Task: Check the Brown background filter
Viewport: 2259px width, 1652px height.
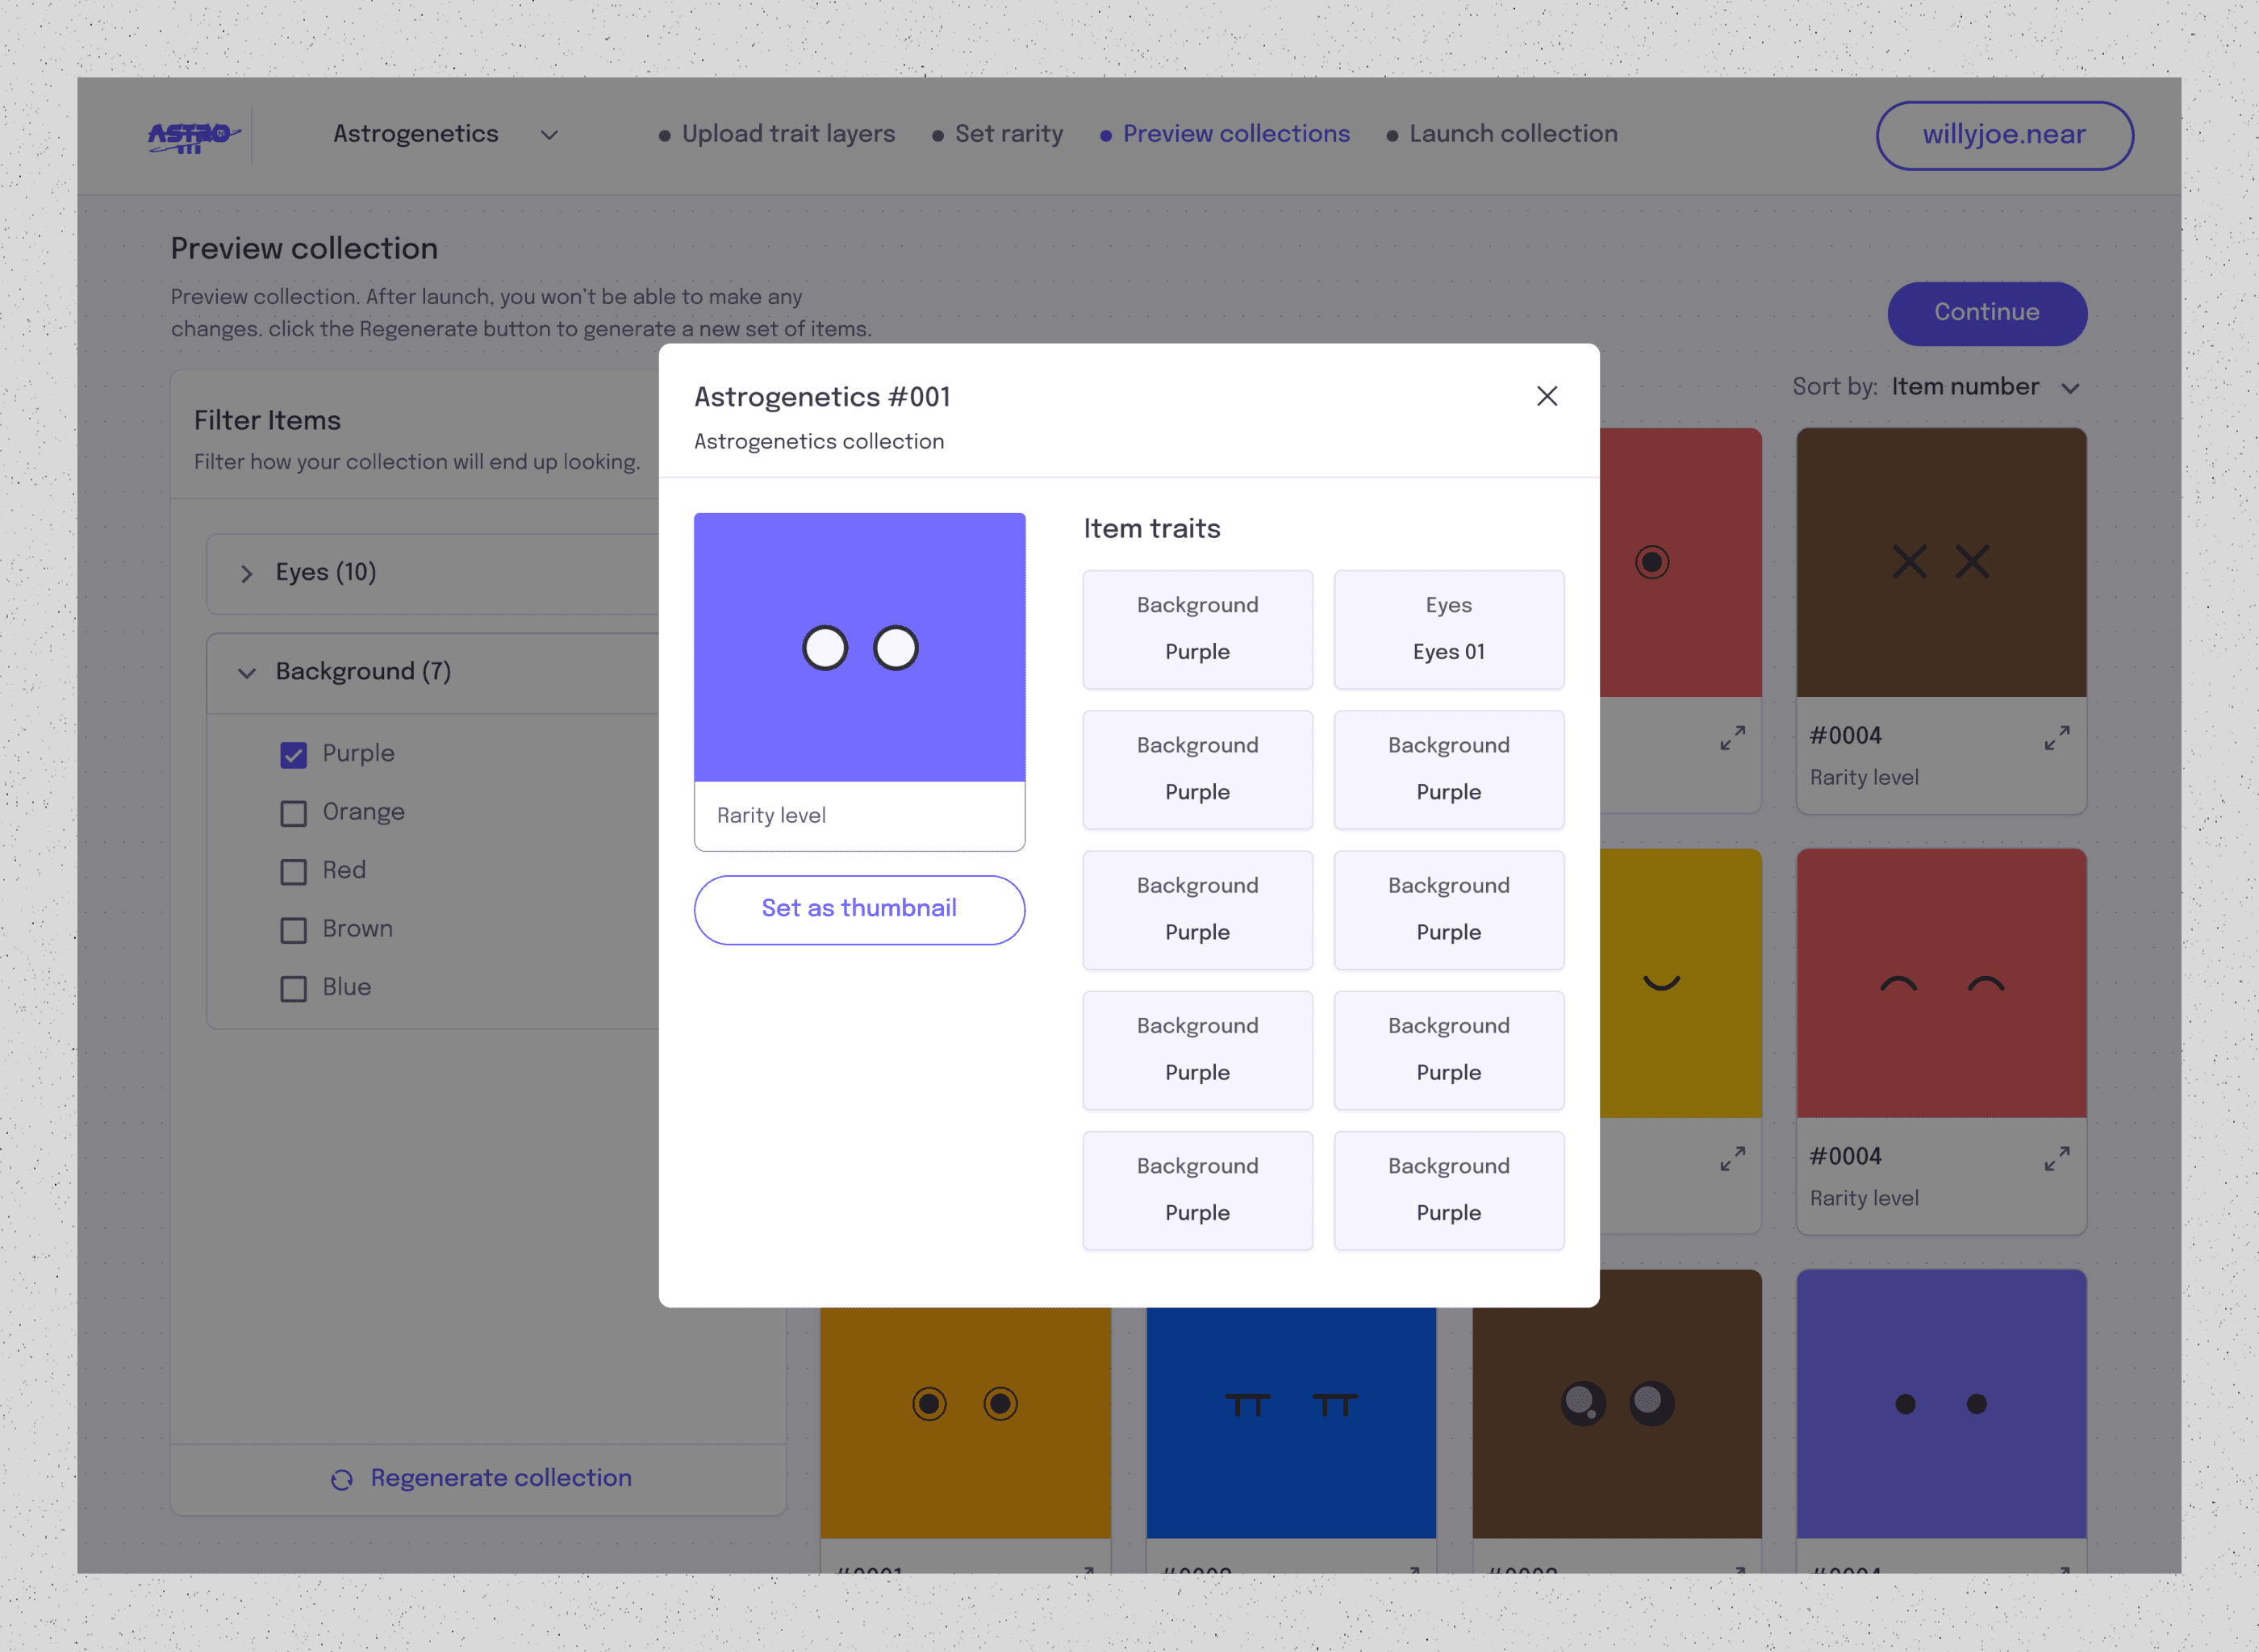Action: [293, 930]
